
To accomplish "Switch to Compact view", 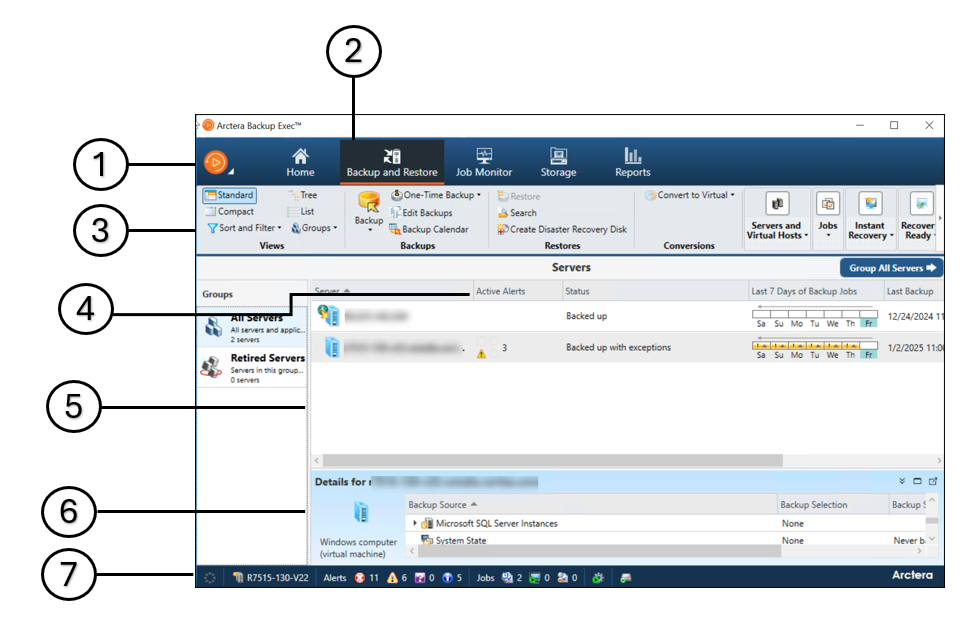I will 230,211.
